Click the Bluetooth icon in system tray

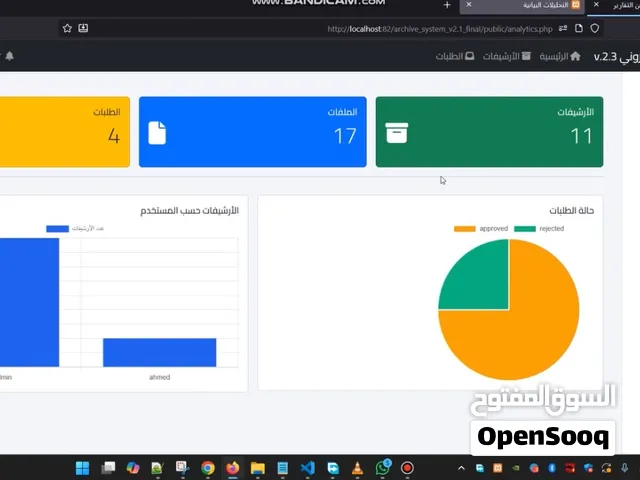(x=552, y=468)
